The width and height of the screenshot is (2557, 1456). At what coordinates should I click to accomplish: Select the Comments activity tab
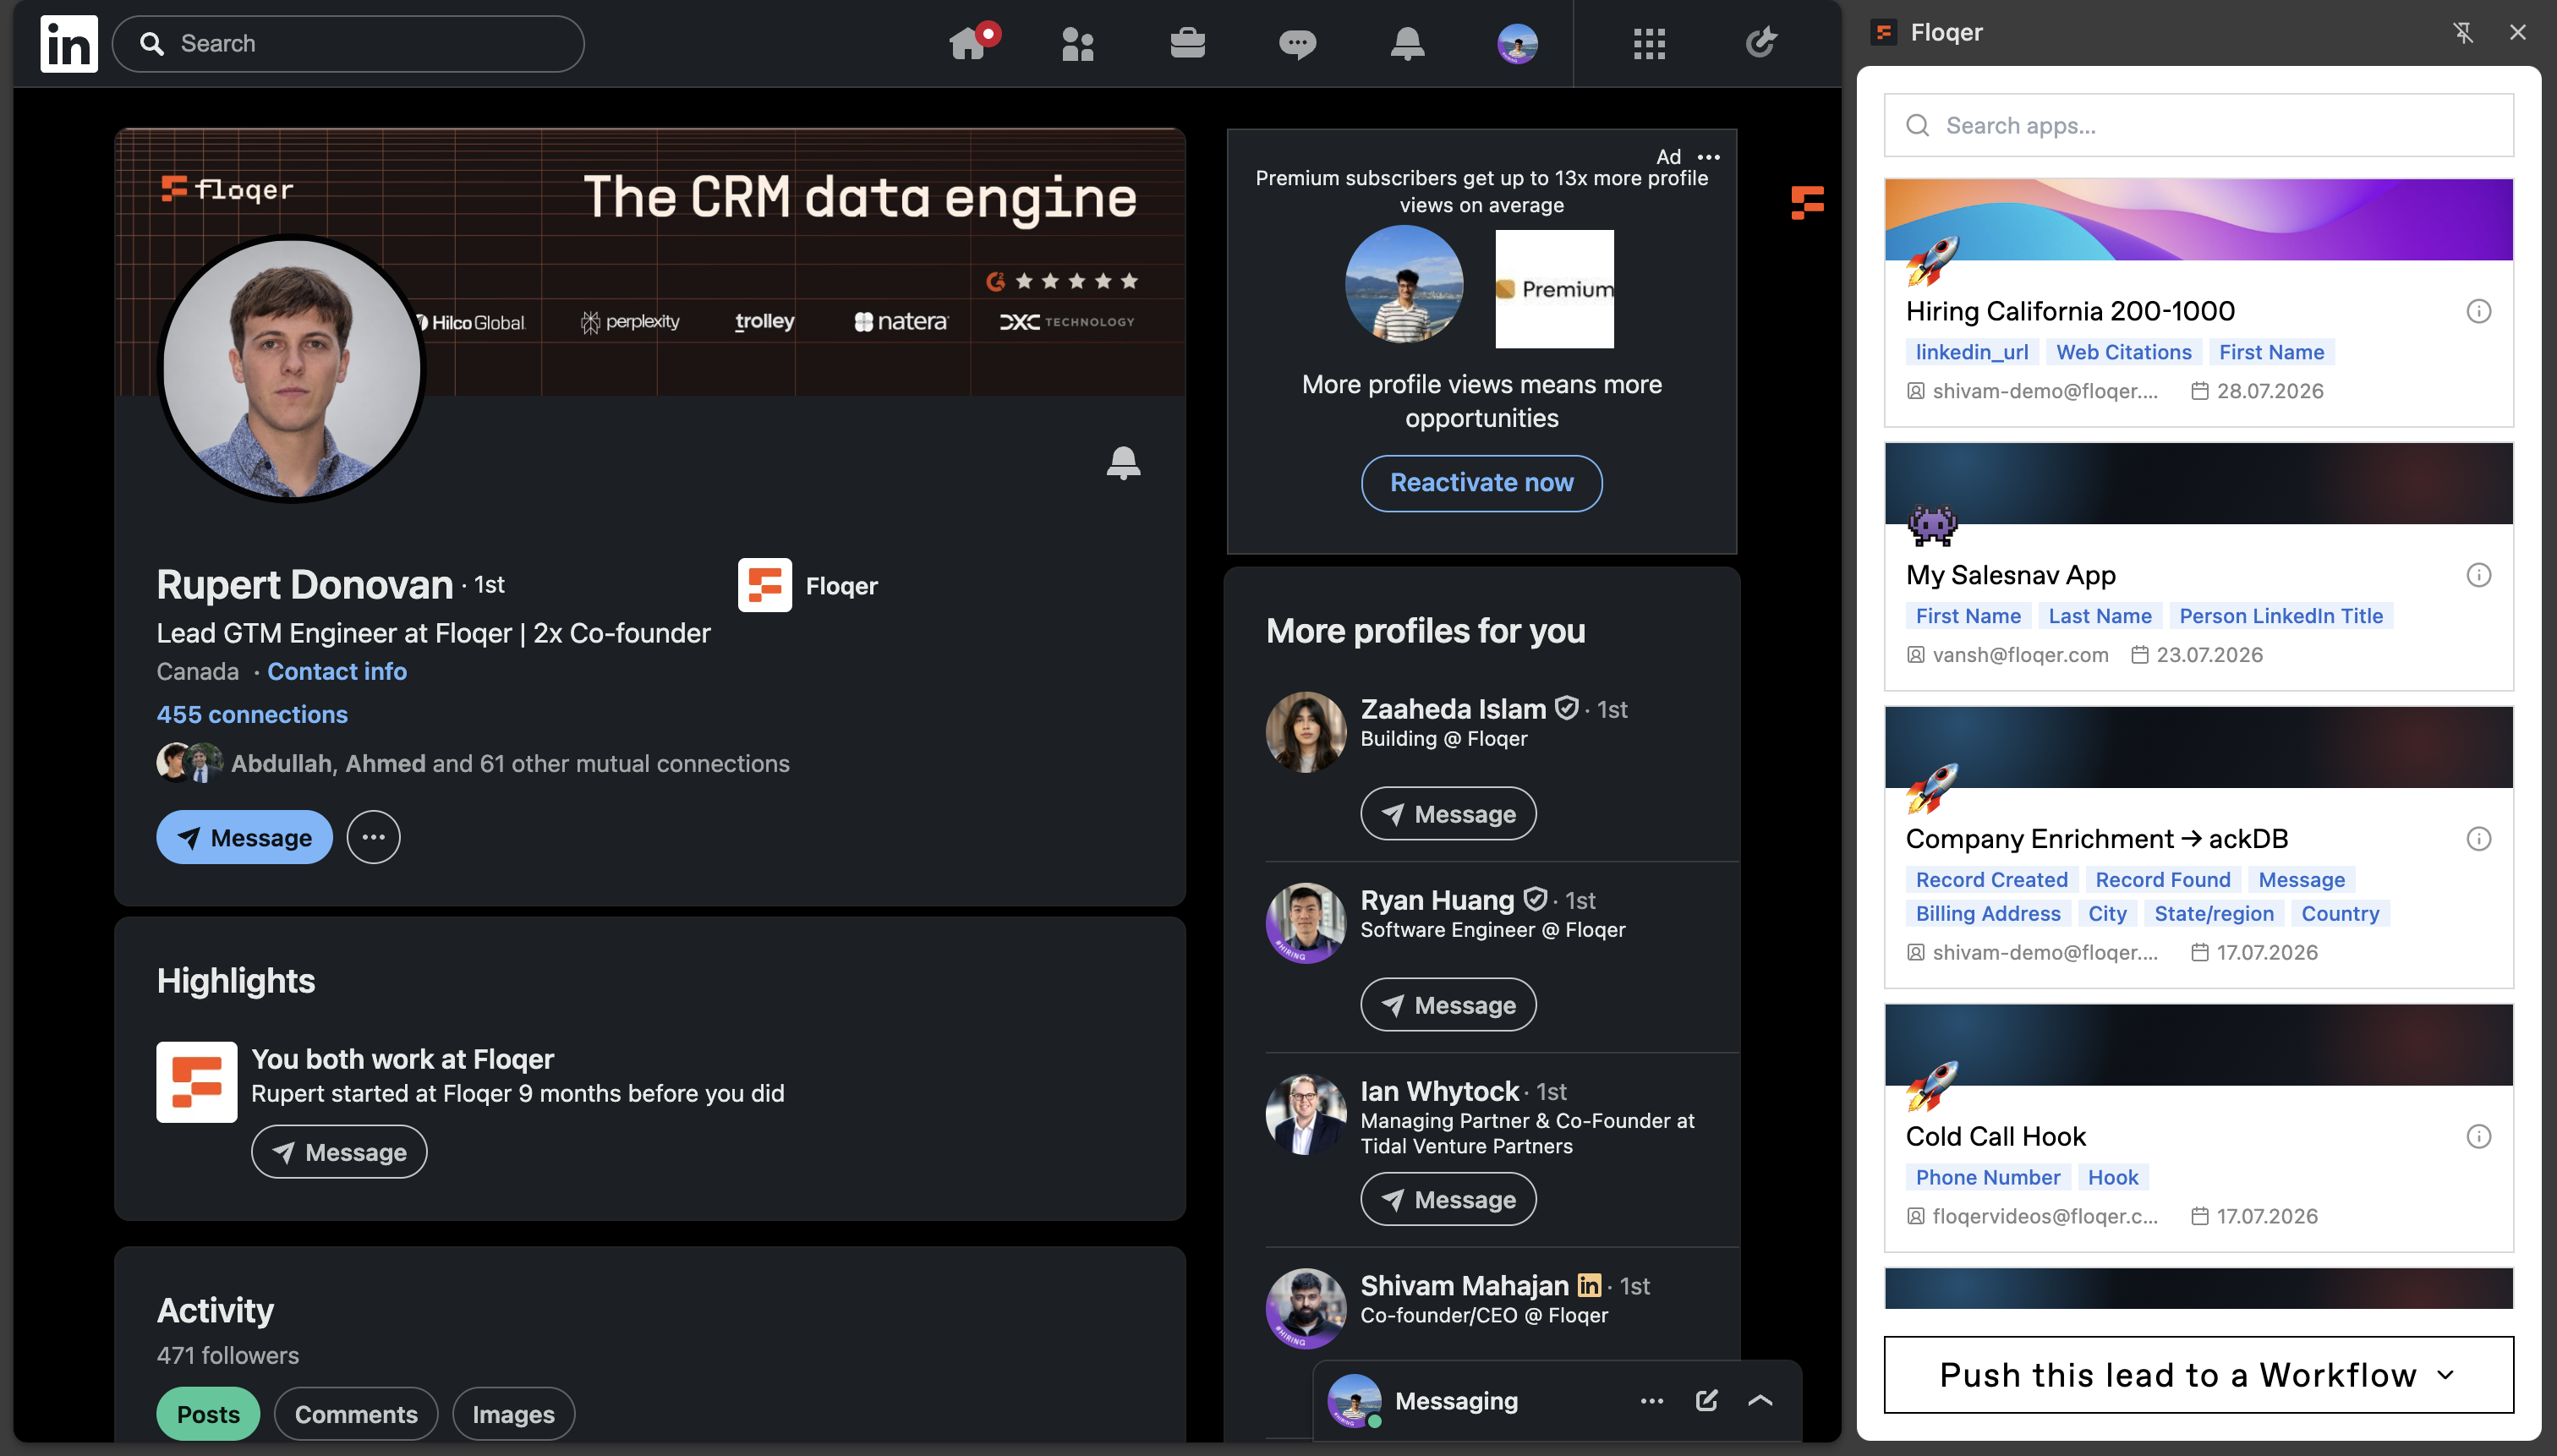356,1414
